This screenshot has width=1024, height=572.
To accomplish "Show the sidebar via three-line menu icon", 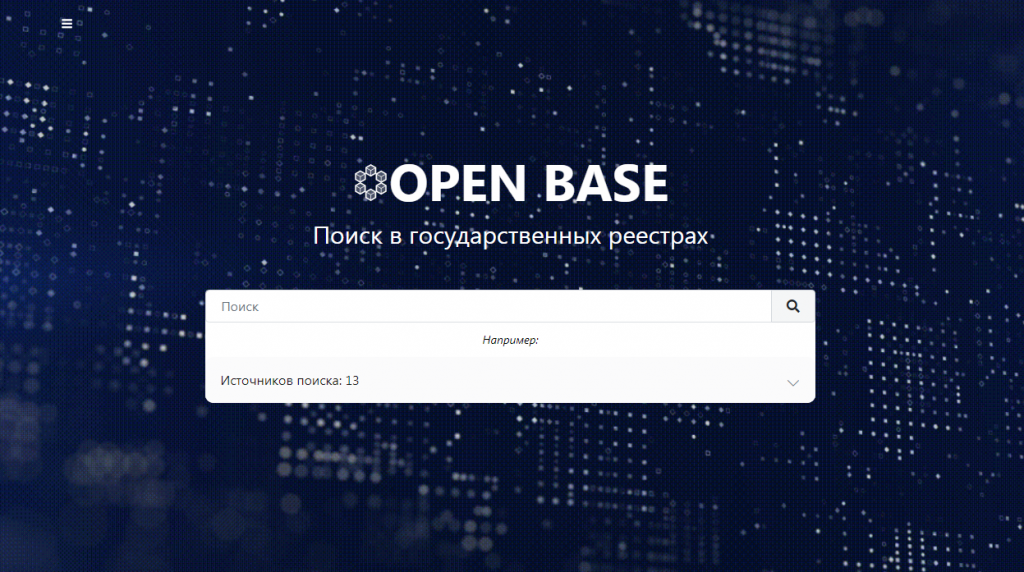I will (x=67, y=24).
